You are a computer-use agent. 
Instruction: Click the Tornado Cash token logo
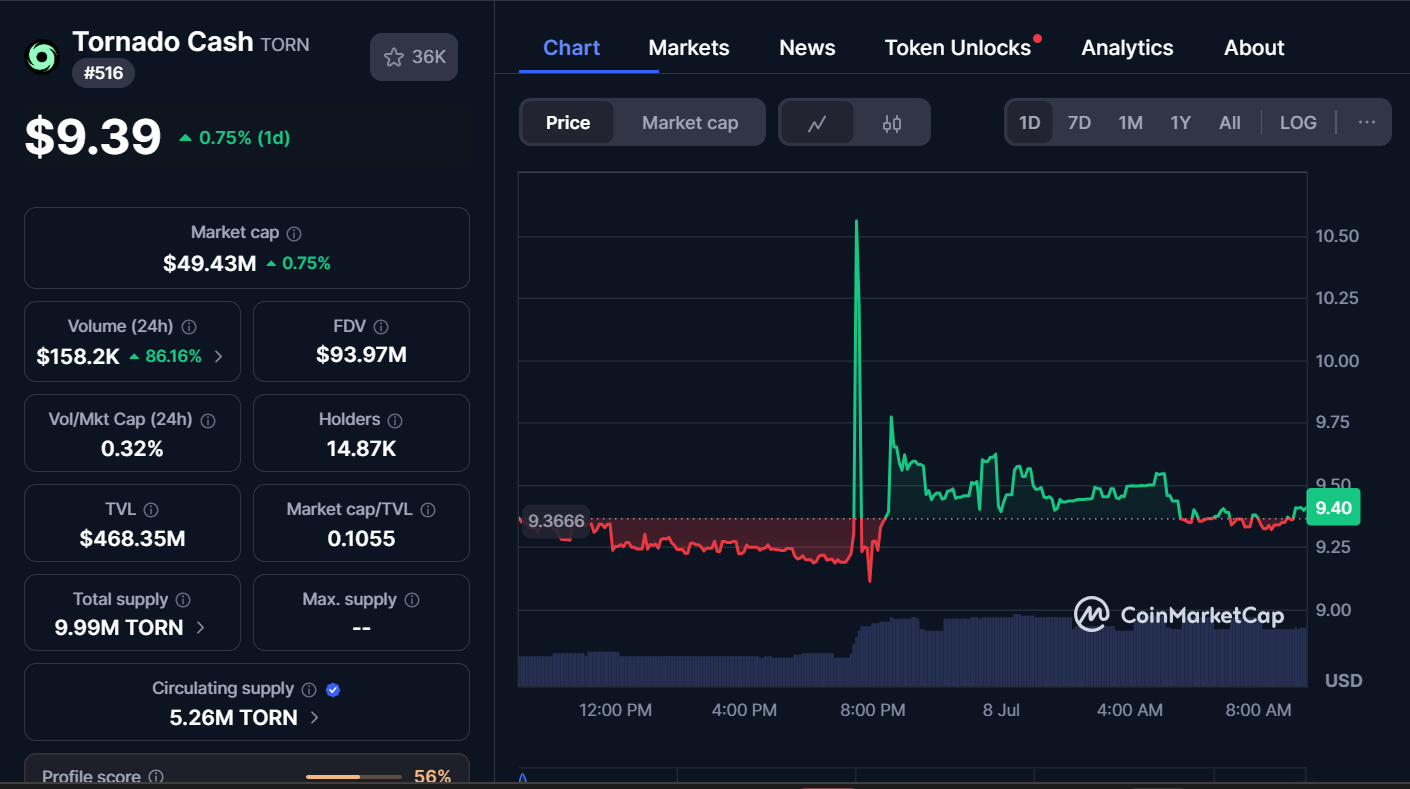[42, 57]
